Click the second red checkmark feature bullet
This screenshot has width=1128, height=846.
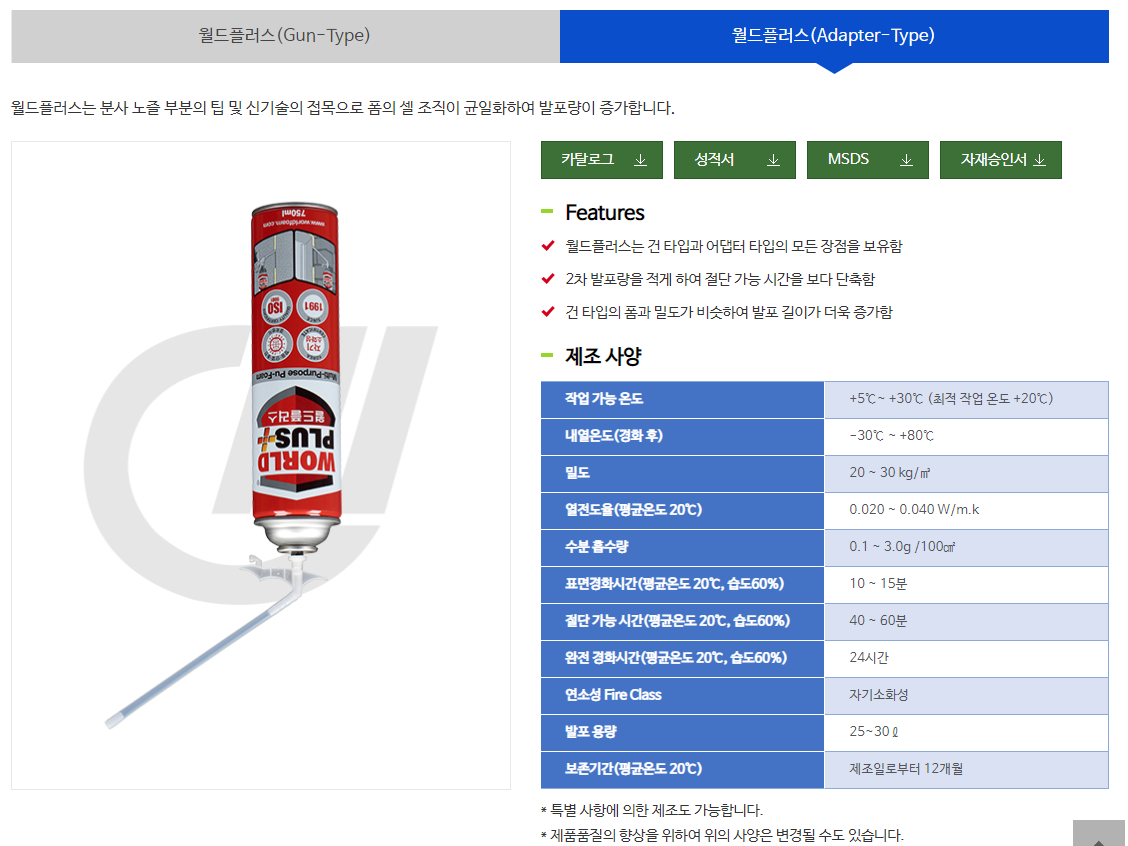[x=548, y=278]
